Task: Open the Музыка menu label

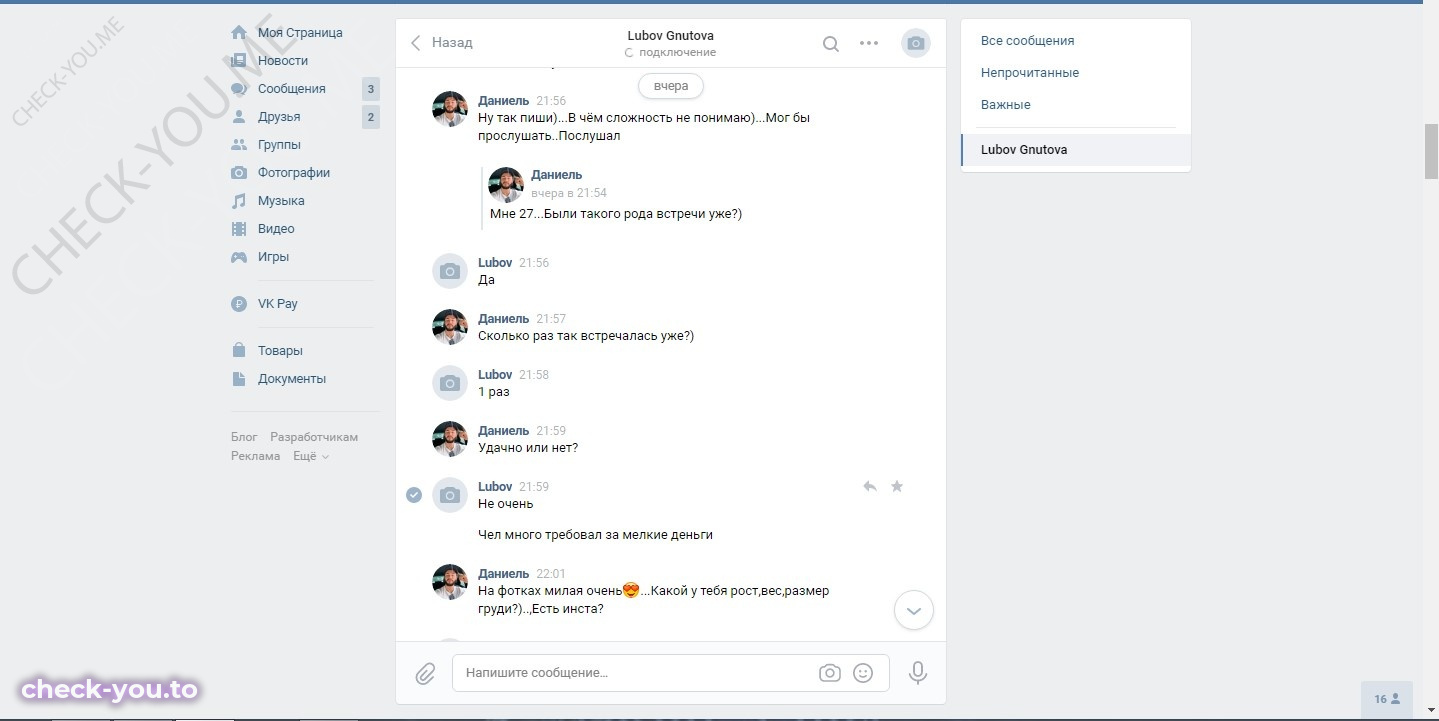Action: coord(281,201)
